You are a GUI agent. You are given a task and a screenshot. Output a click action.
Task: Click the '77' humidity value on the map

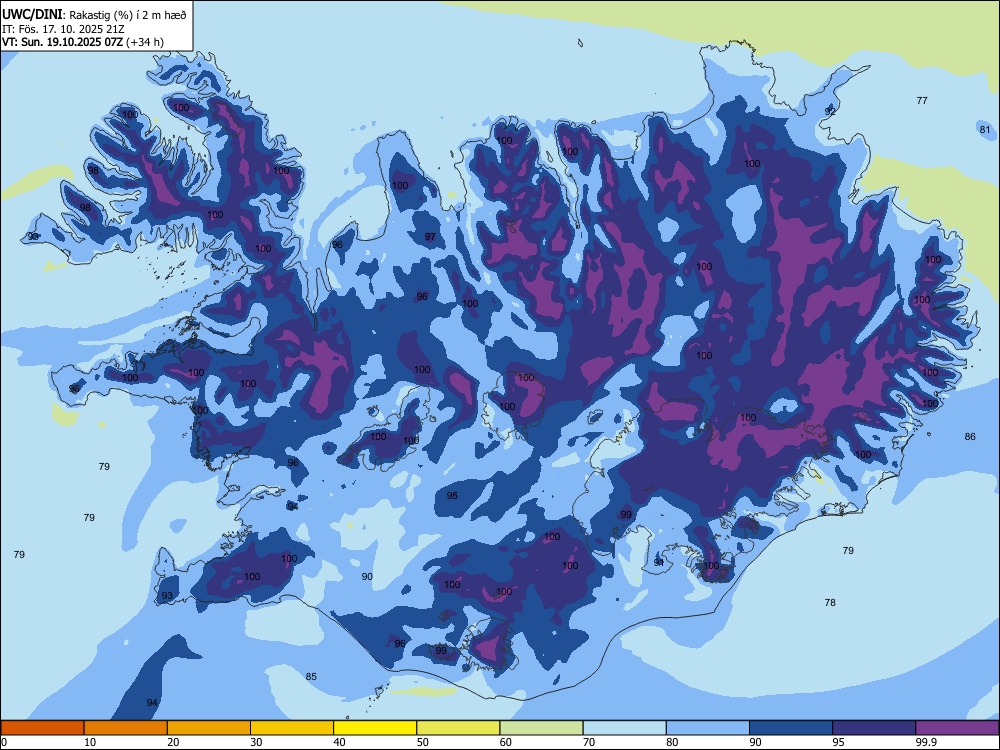click(x=922, y=101)
